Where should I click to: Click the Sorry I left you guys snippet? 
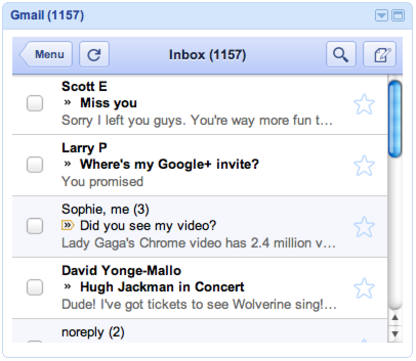[x=197, y=121]
